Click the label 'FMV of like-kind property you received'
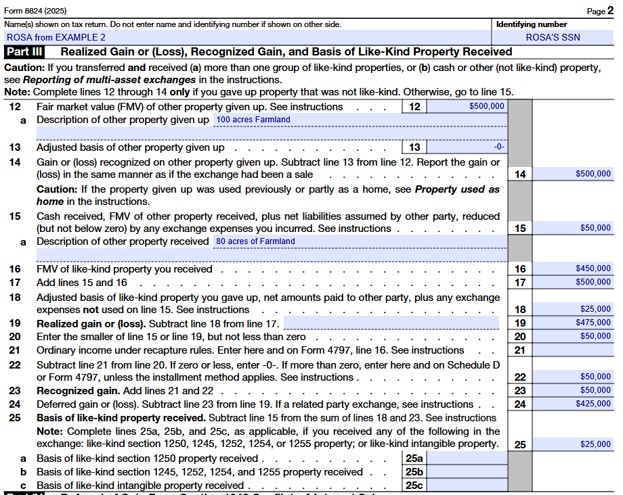 (124, 269)
